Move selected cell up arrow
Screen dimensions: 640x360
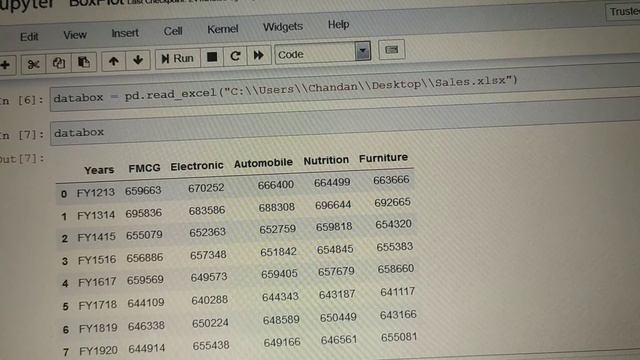(x=113, y=61)
